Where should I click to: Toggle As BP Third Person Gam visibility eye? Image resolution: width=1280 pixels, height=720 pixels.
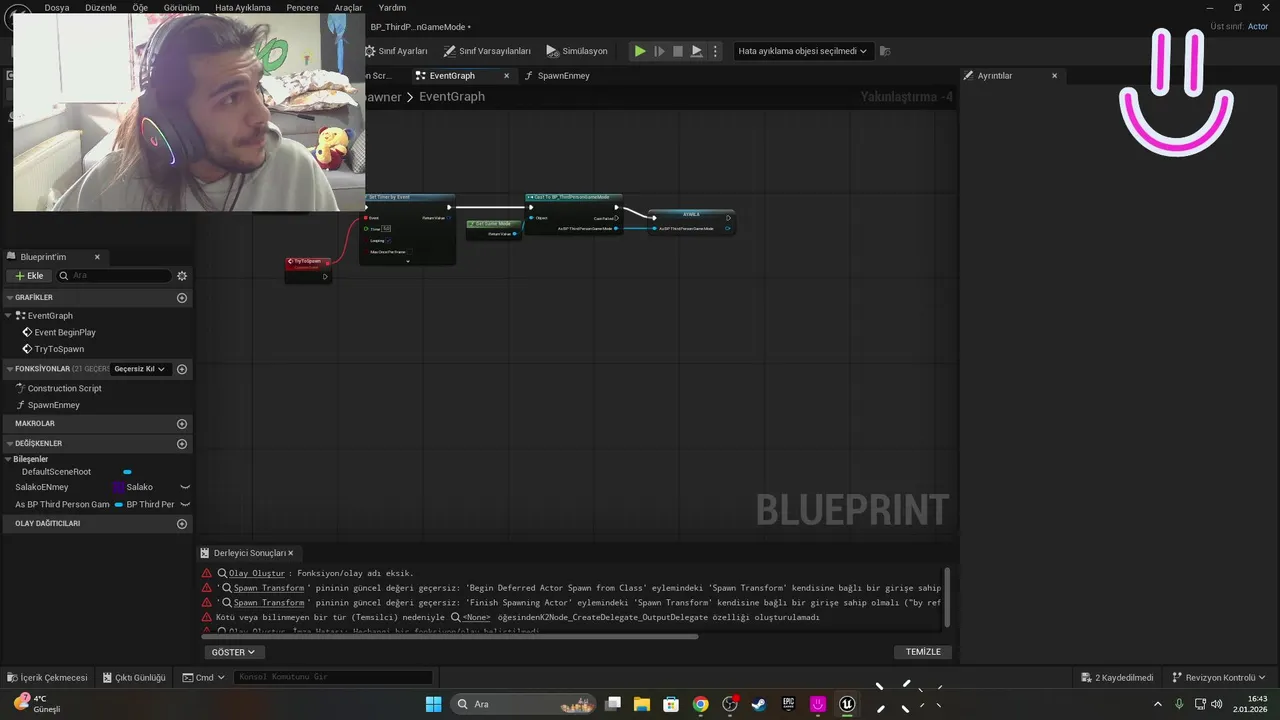(185, 505)
